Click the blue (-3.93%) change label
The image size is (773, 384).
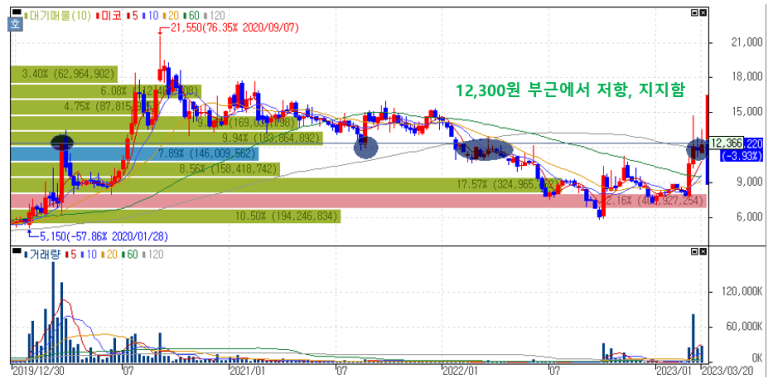click(741, 156)
